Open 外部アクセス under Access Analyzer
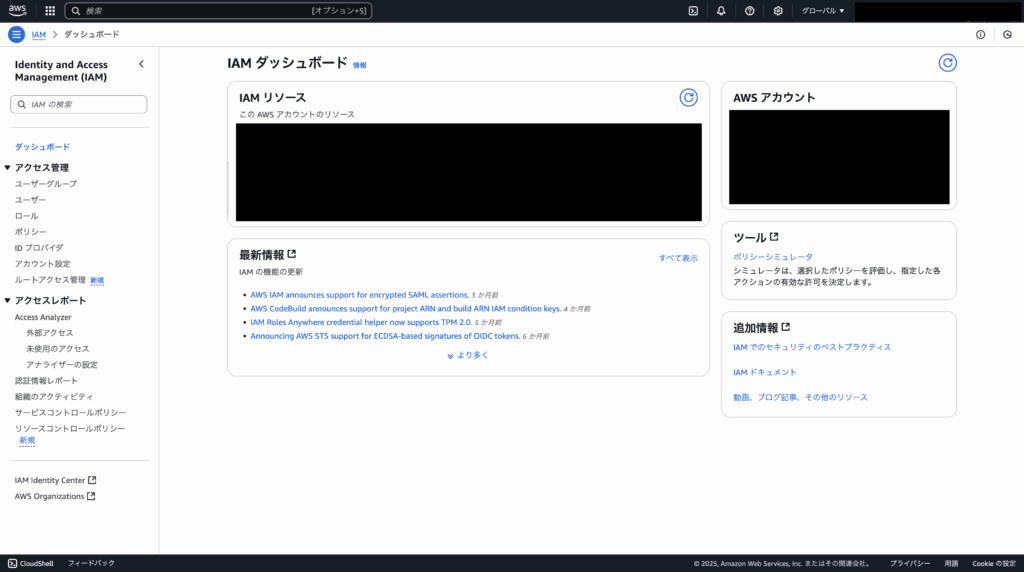The width and height of the screenshot is (1024, 572). click(x=50, y=333)
